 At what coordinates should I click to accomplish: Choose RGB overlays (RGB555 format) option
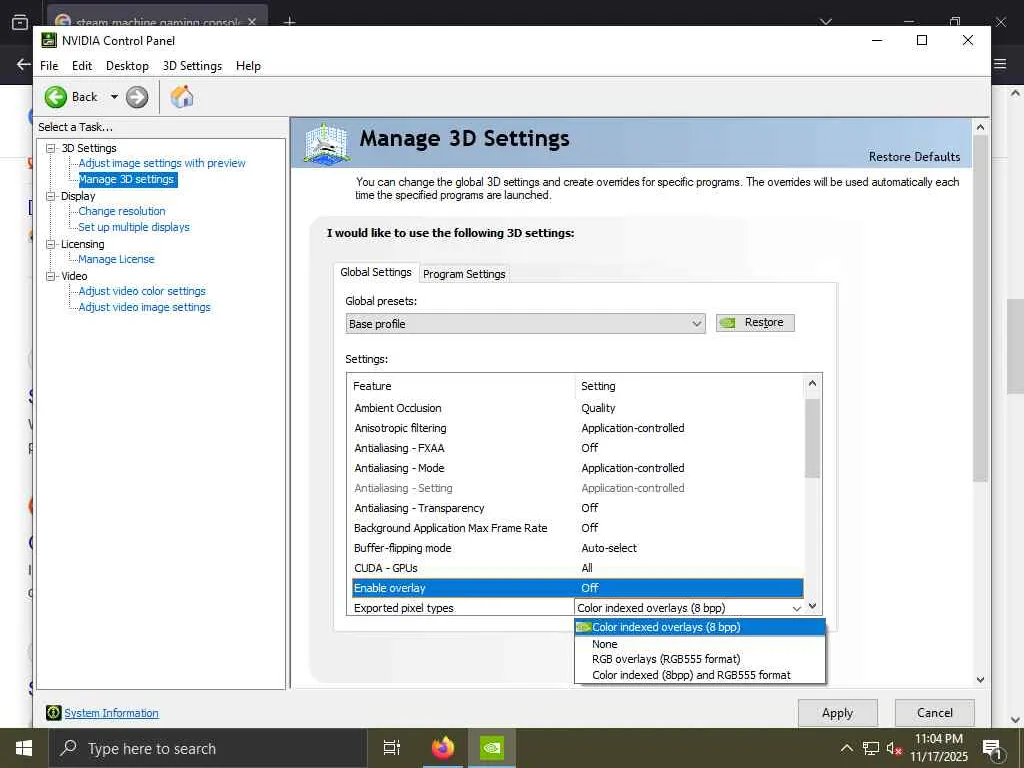click(x=700, y=659)
